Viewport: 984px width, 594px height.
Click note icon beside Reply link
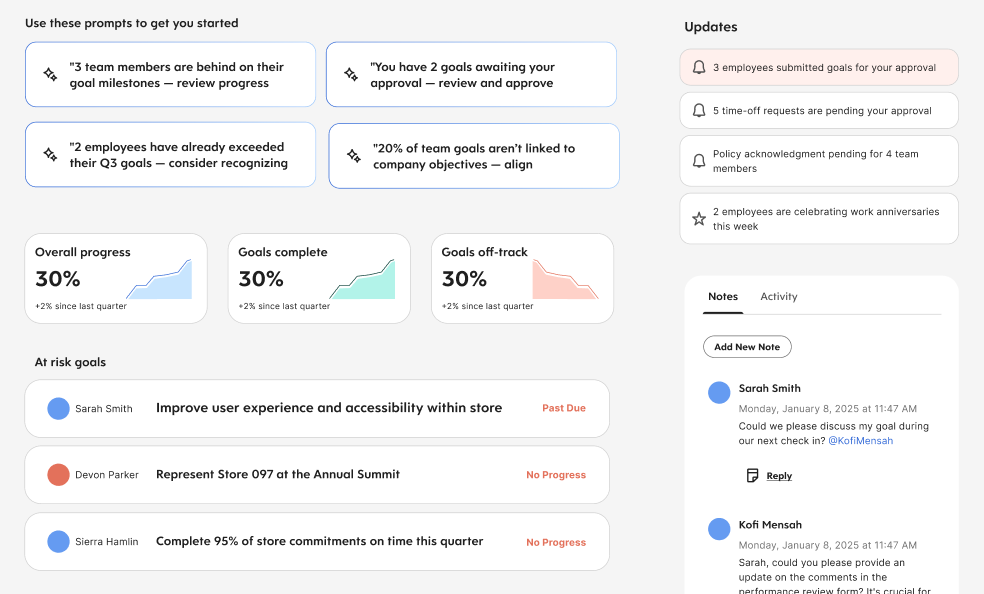point(752,475)
